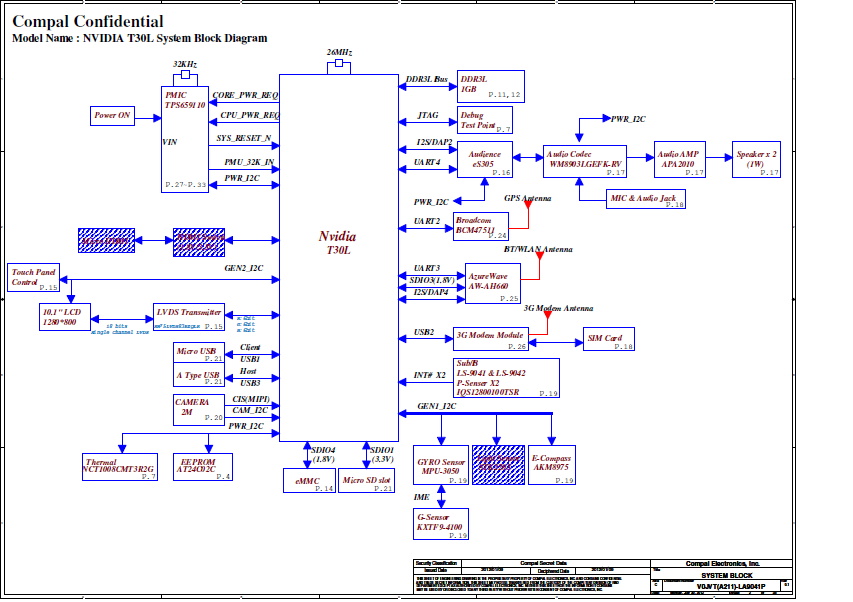Select the SDIO3(1.8V) label
The image size is (853, 602).
click(x=431, y=281)
